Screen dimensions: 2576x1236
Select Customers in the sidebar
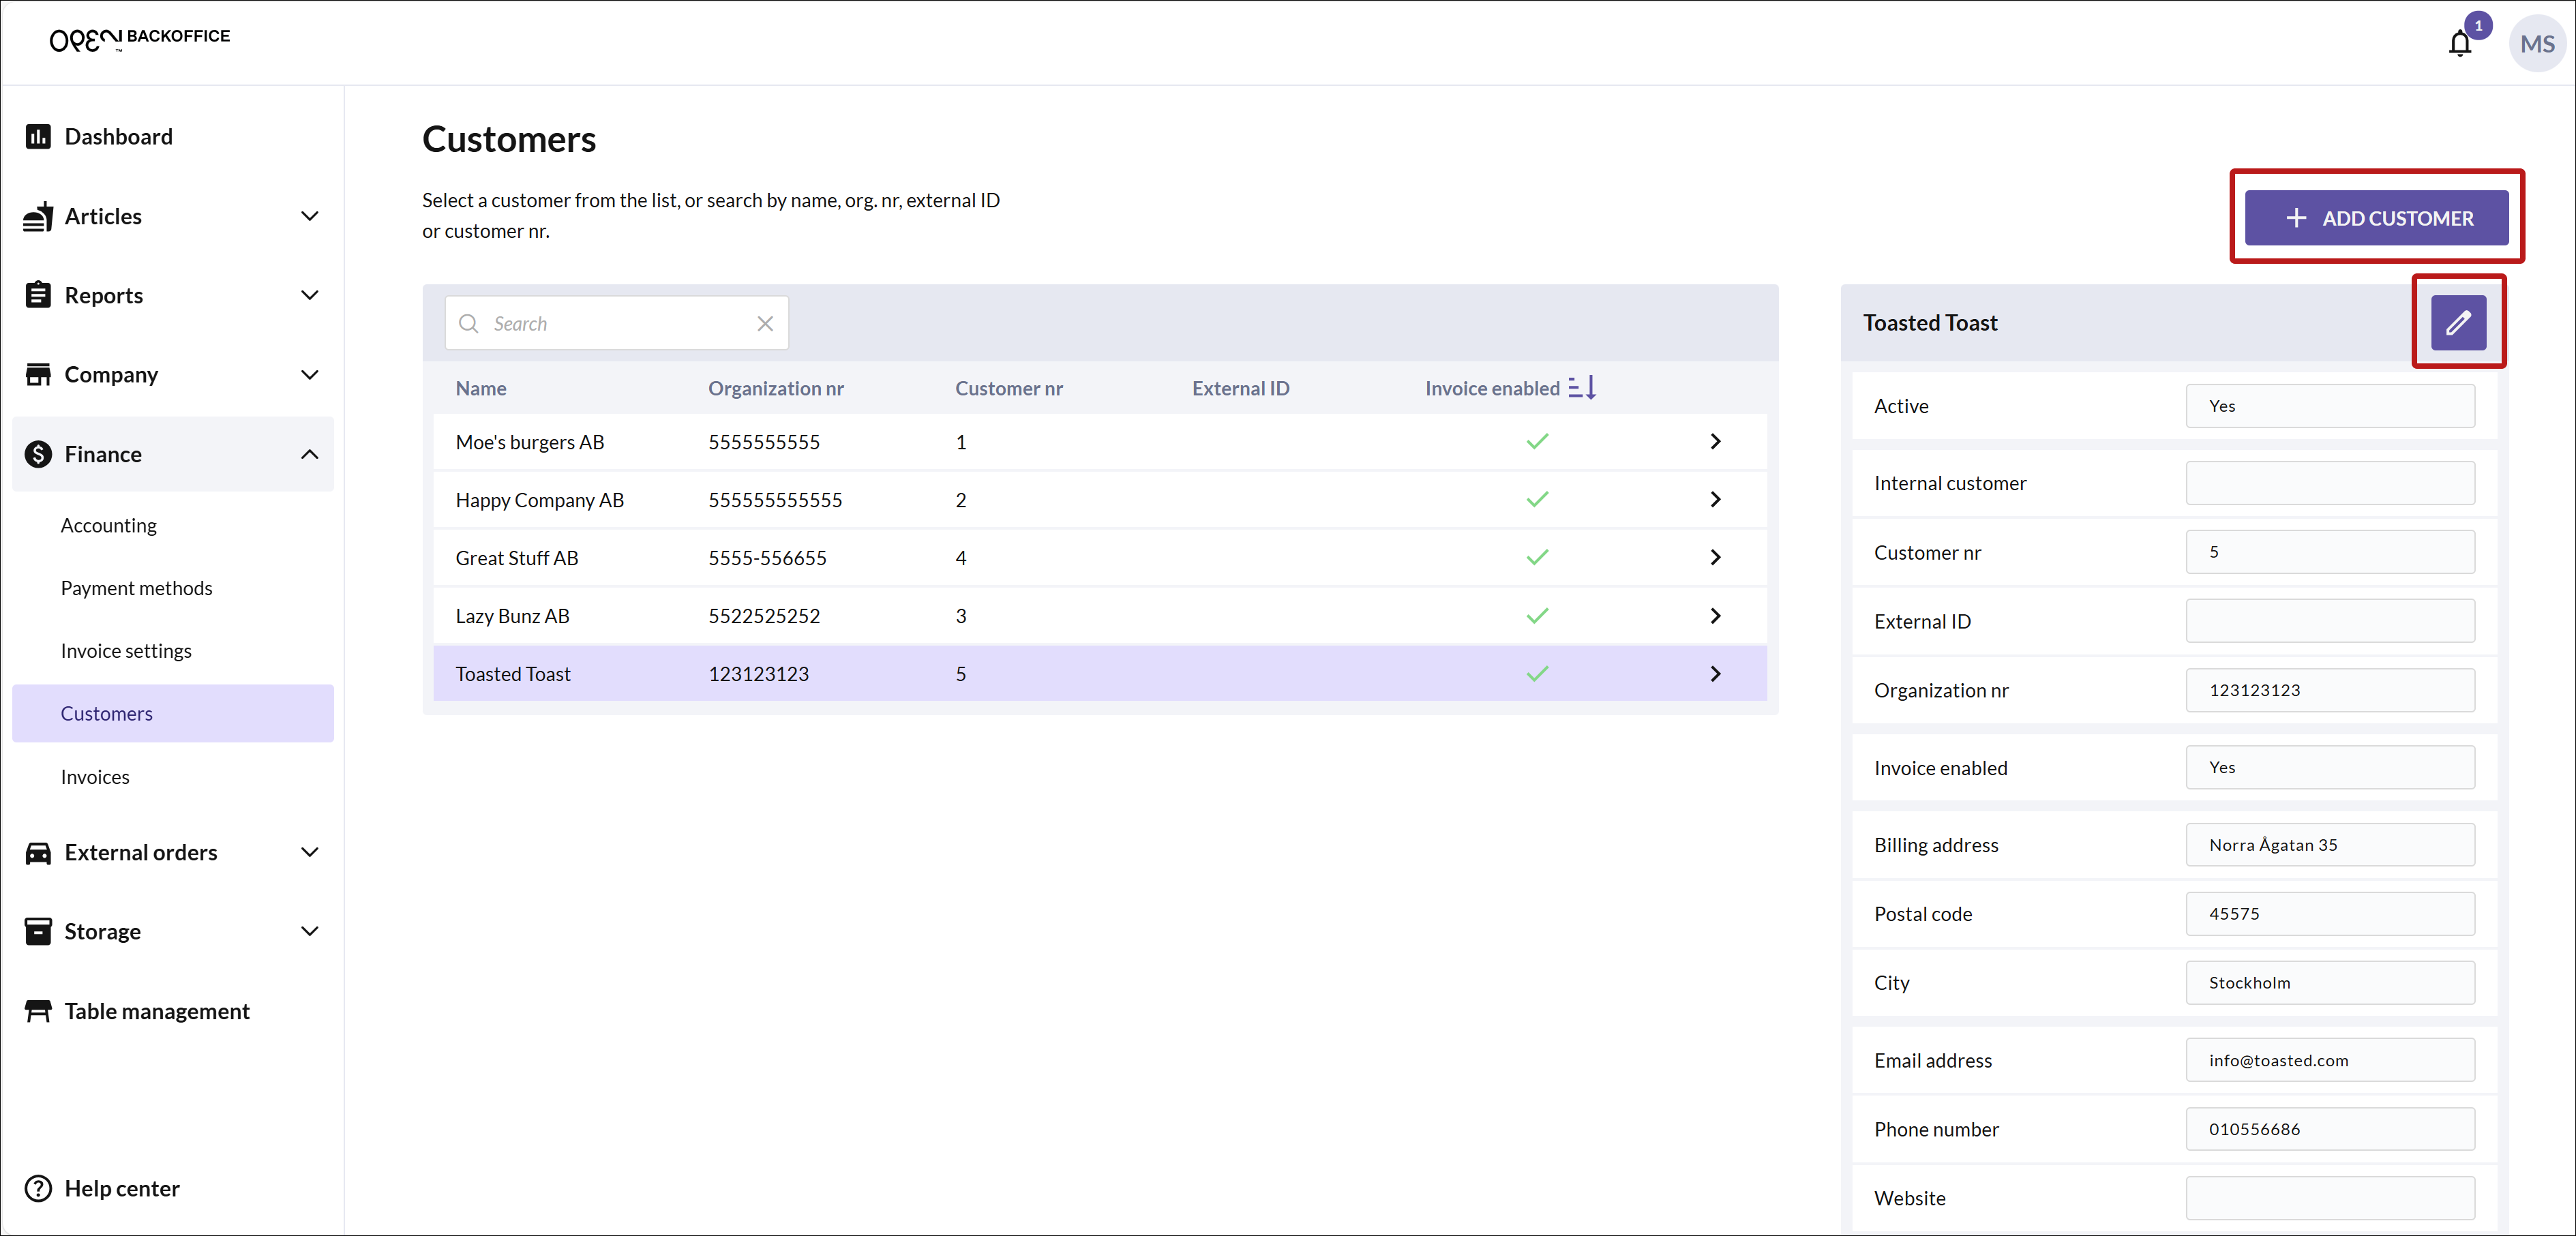(x=173, y=713)
